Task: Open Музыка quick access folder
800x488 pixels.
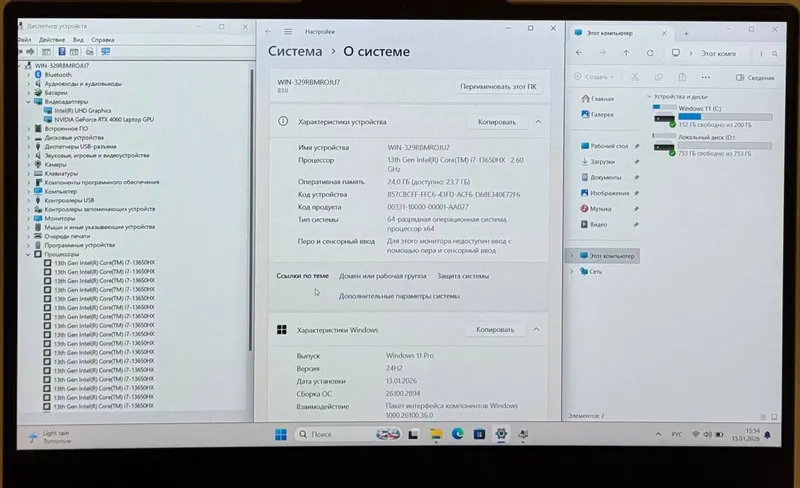Action: [596, 209]
